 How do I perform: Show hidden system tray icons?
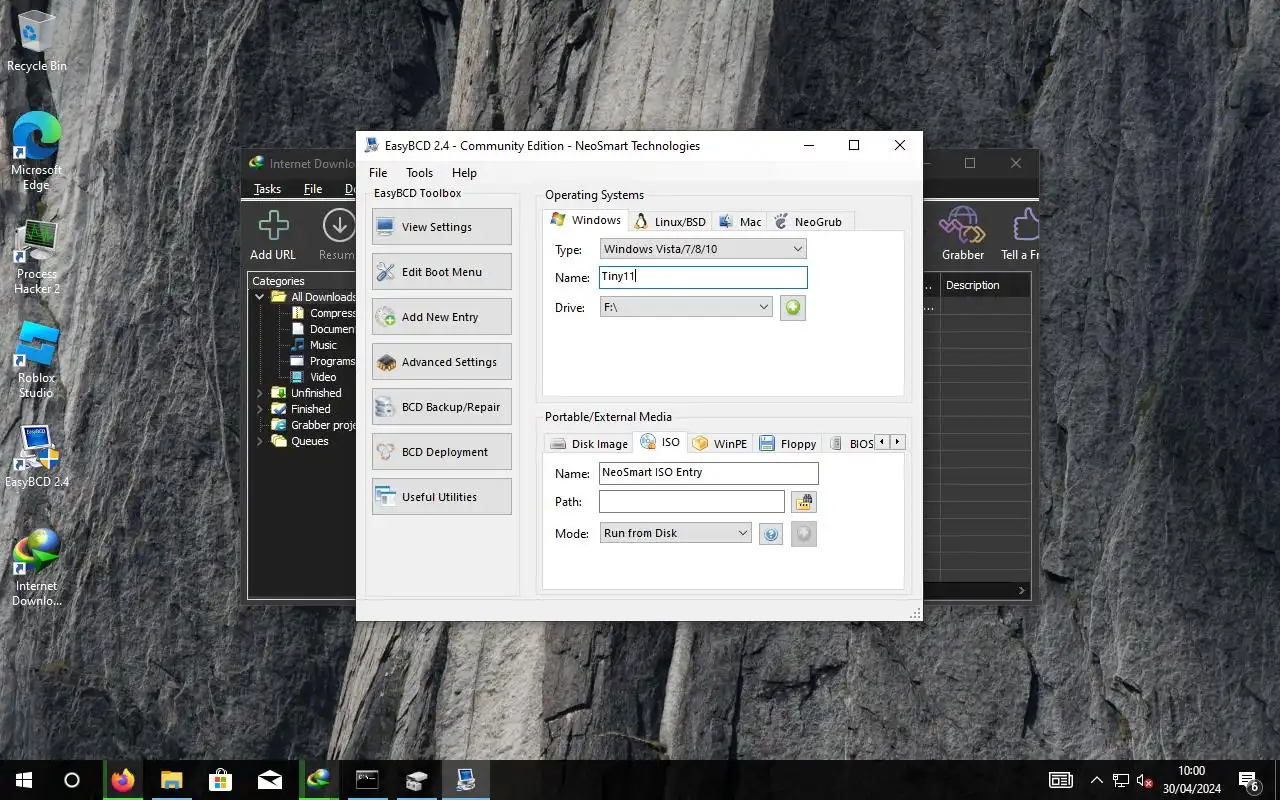[x=1097, y=781]
